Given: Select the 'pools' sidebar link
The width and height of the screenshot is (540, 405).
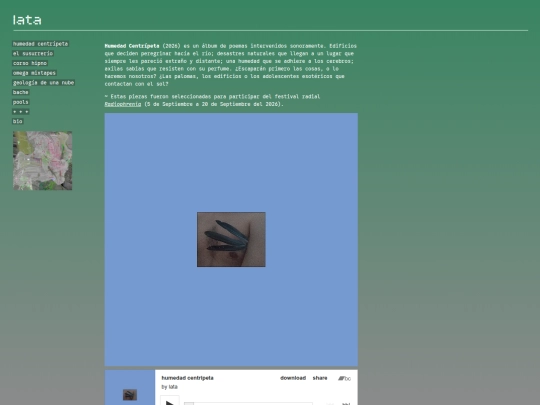Looking at the screenshot, I should tap(21, 102).
